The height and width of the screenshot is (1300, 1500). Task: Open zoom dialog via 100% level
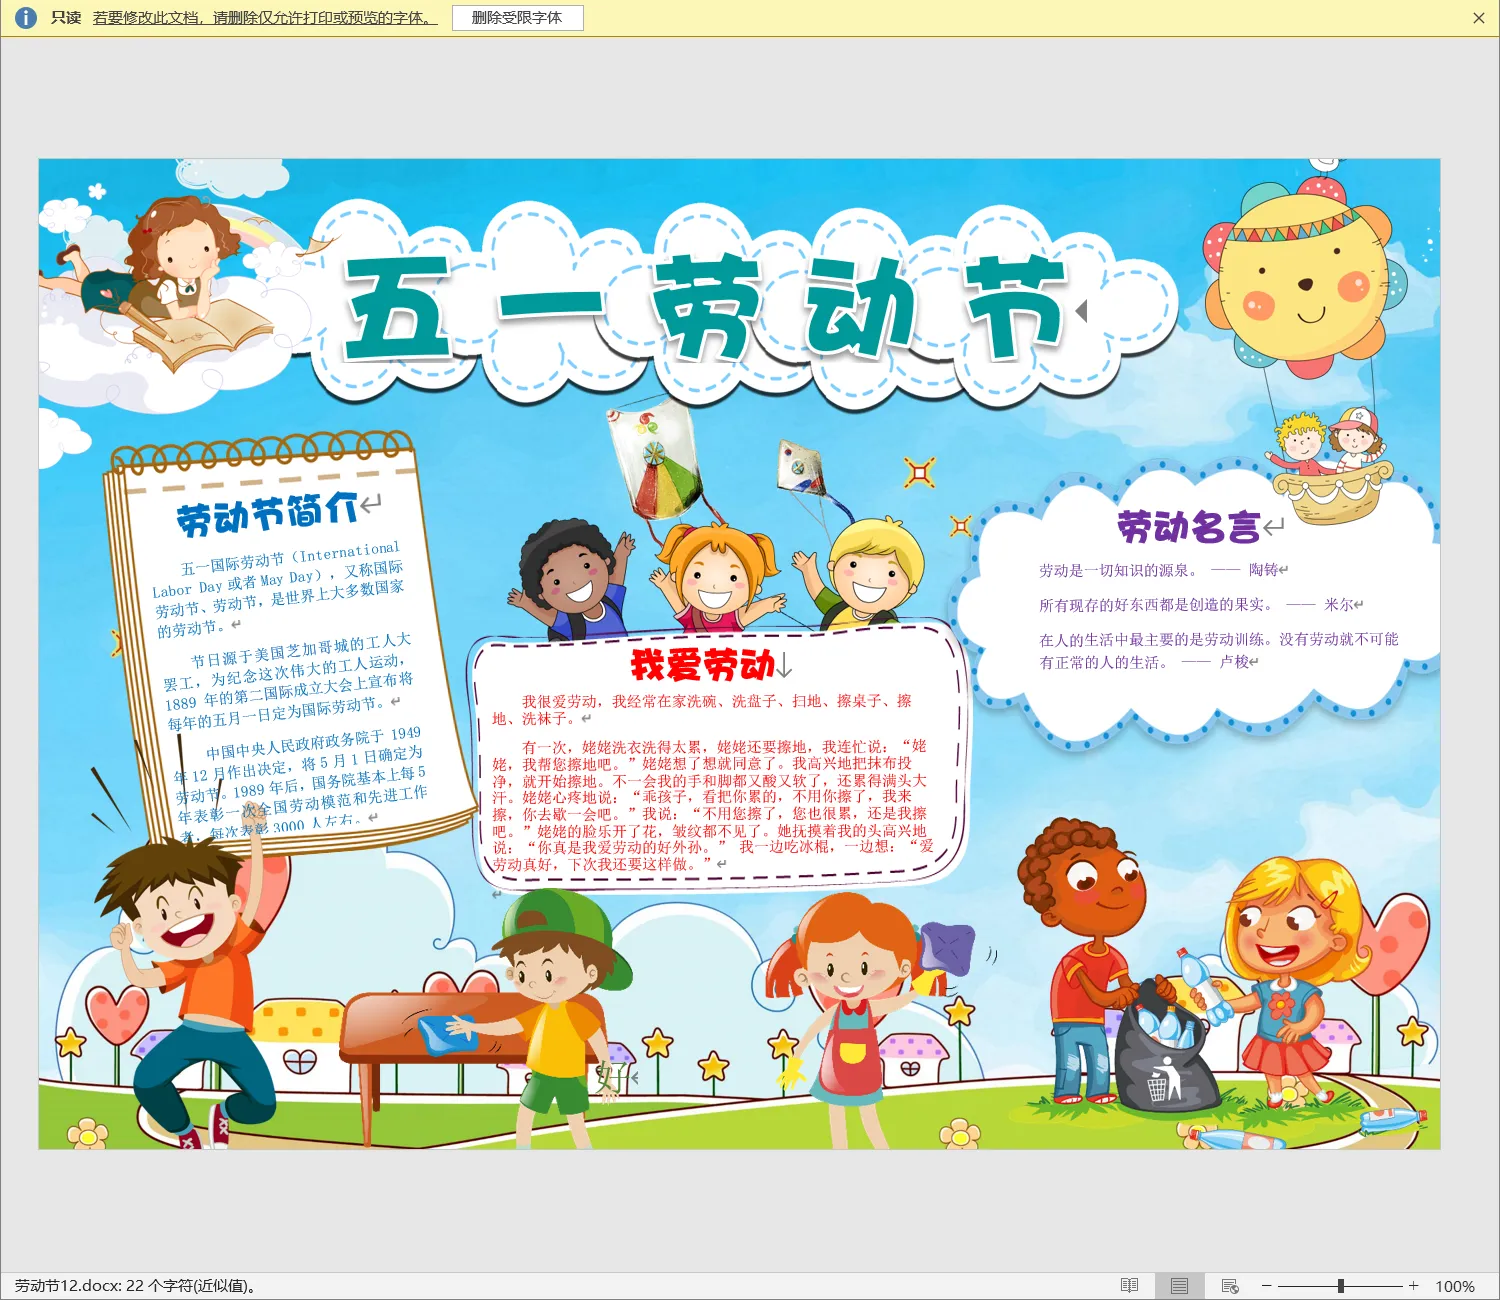click(x=1454, y=1286)
